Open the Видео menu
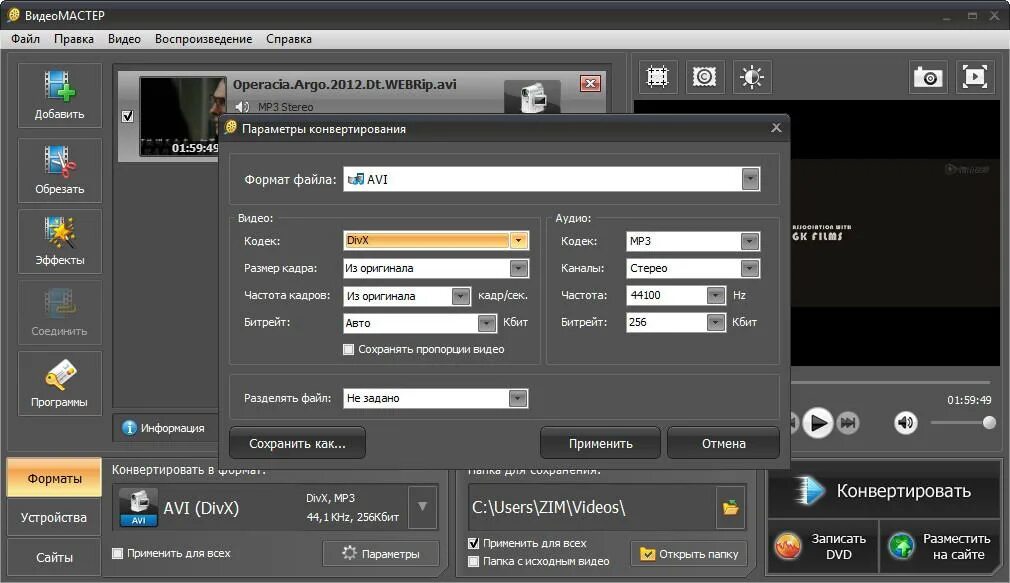The height and width of the screenshot is (583, 1010). 124,39
